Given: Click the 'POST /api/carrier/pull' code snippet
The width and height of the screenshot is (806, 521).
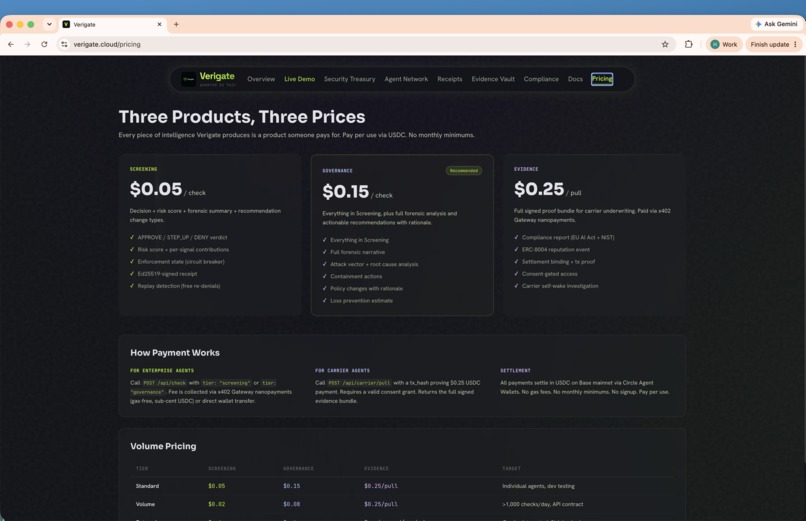Looking at the screenshot, I should [x=359, y=383].
